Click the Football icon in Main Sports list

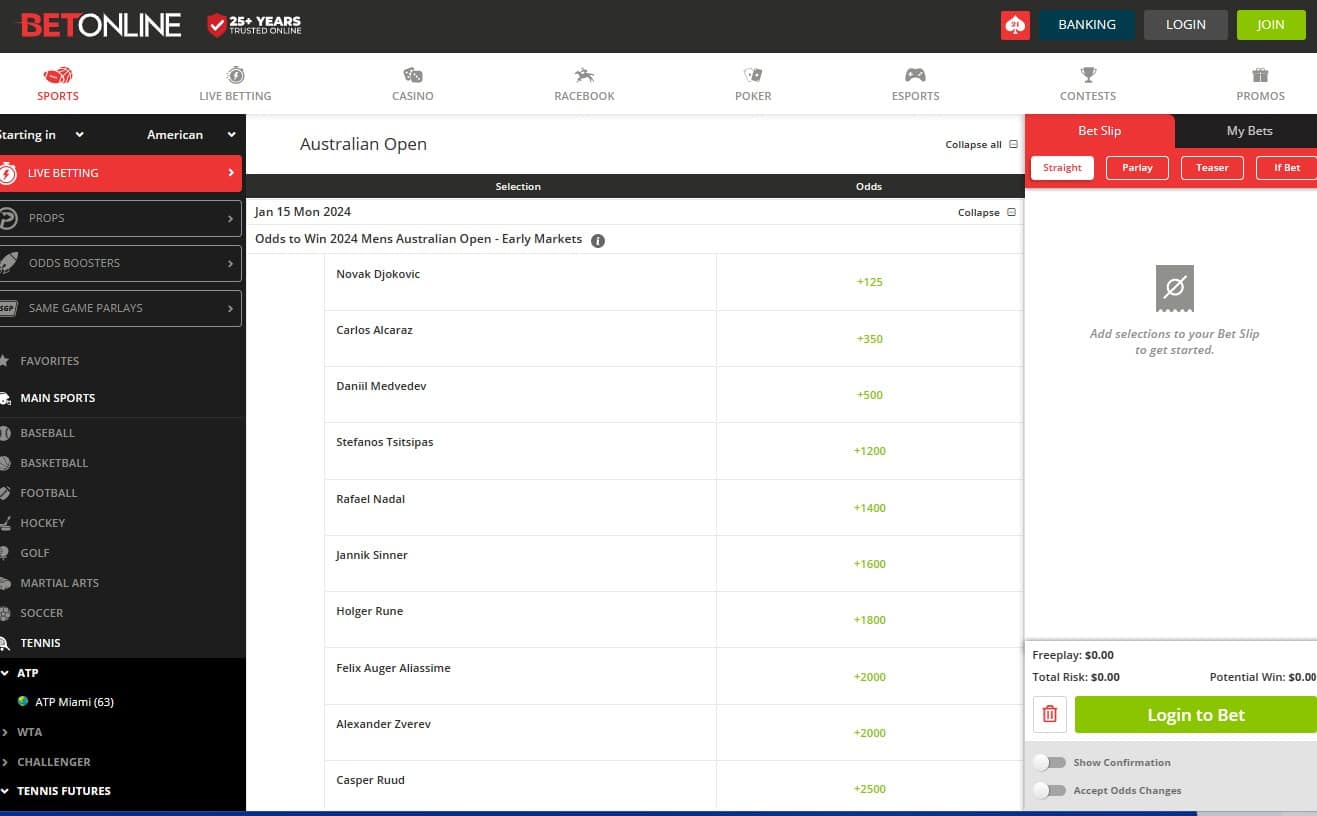pos(6,493)
